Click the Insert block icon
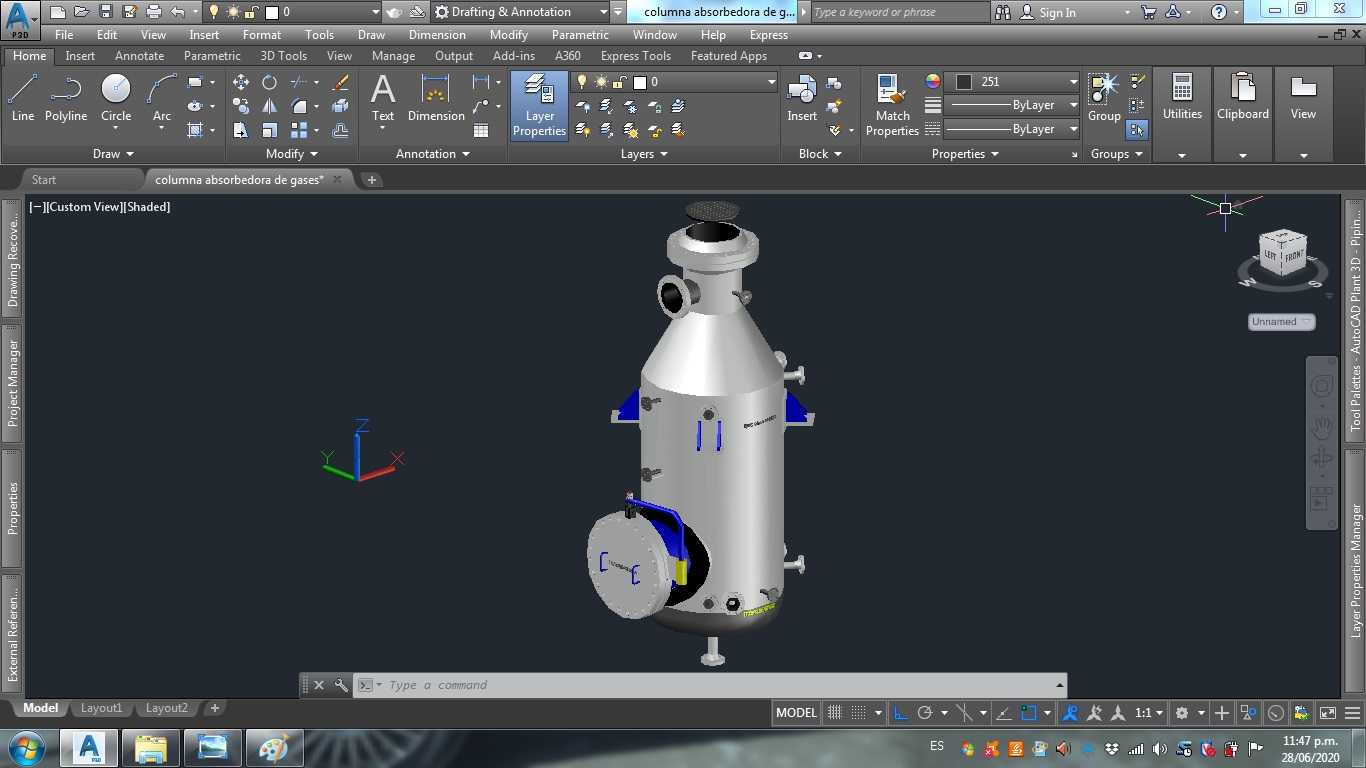Image resolution: width=1366 pixels, height=768 pixels. (x=802, y=98)
